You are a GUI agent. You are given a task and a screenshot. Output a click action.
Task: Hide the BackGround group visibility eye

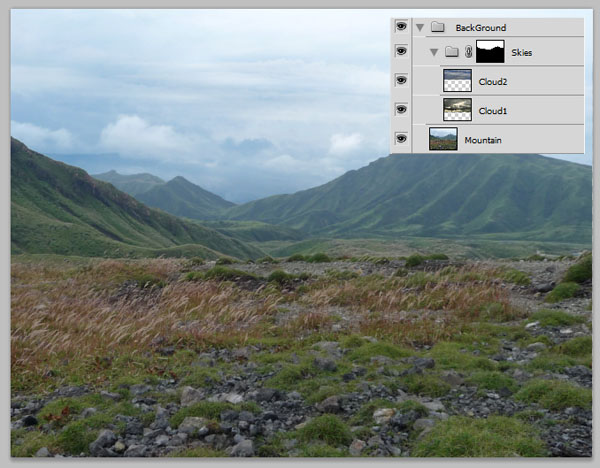[x=401, y=26]
